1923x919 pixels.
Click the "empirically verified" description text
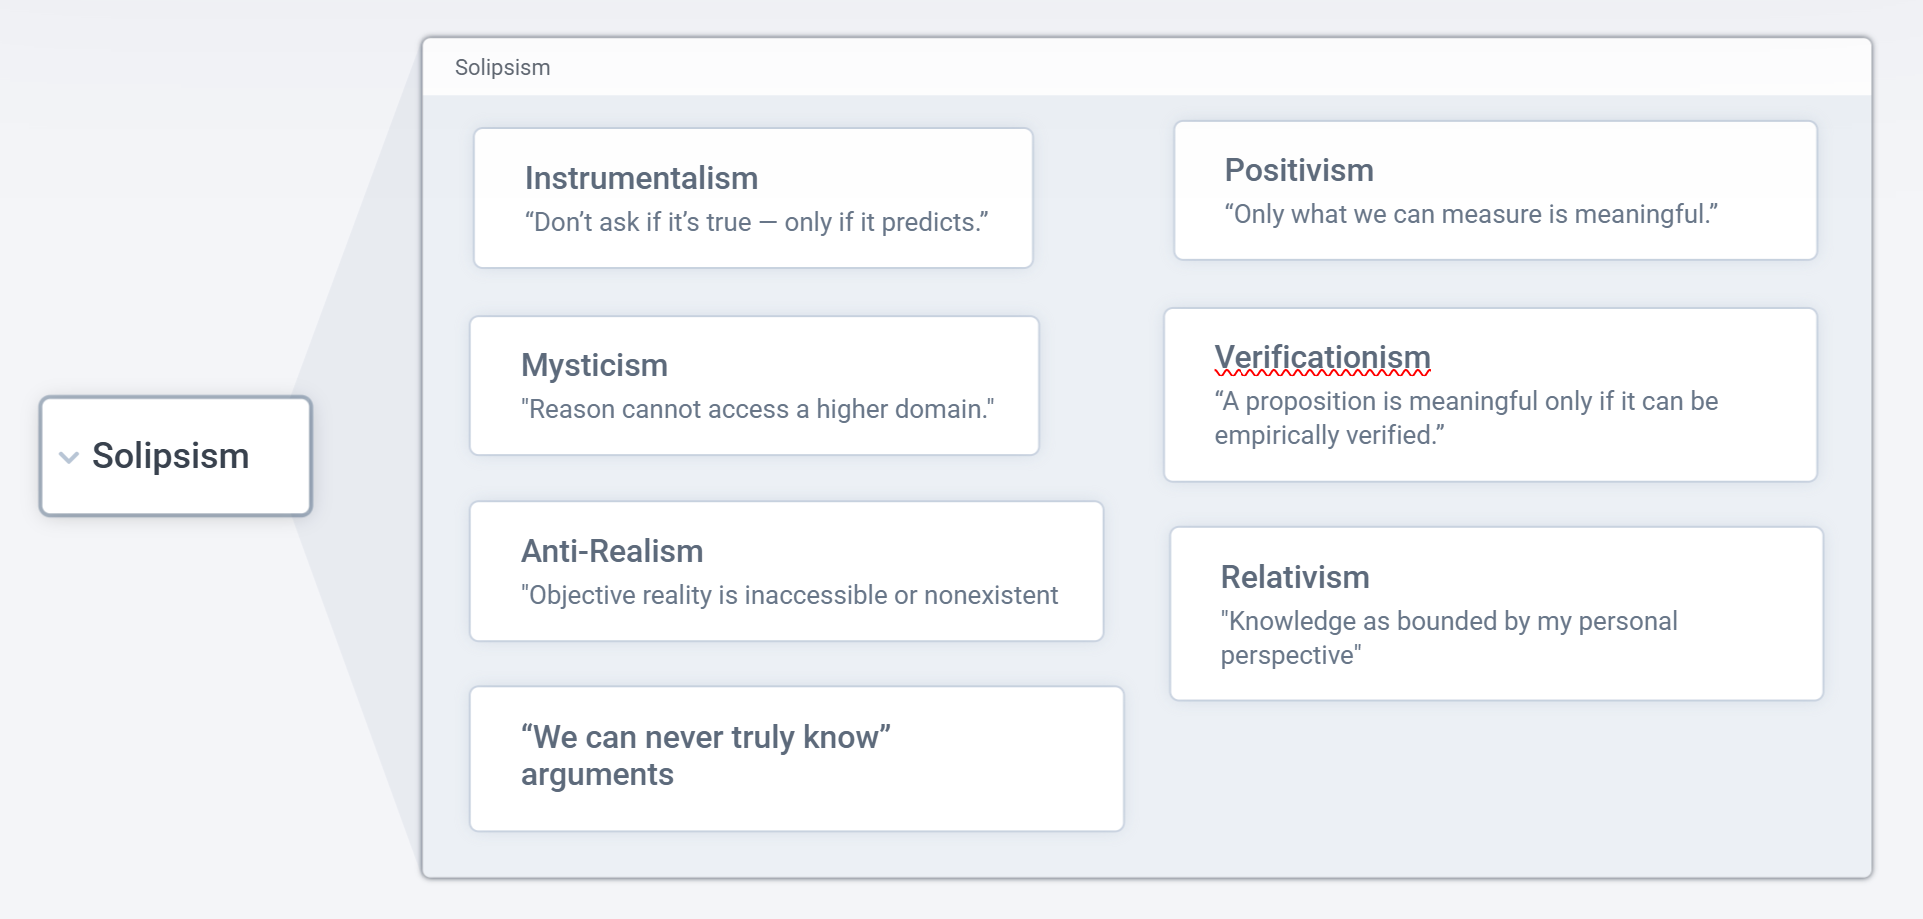tap(1329, 435)
